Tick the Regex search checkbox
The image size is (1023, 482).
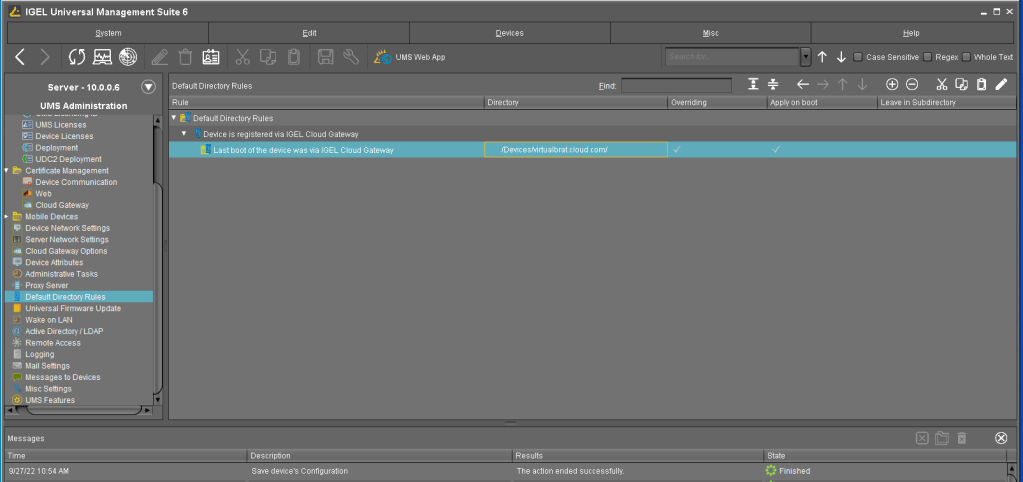click(928, 57)
